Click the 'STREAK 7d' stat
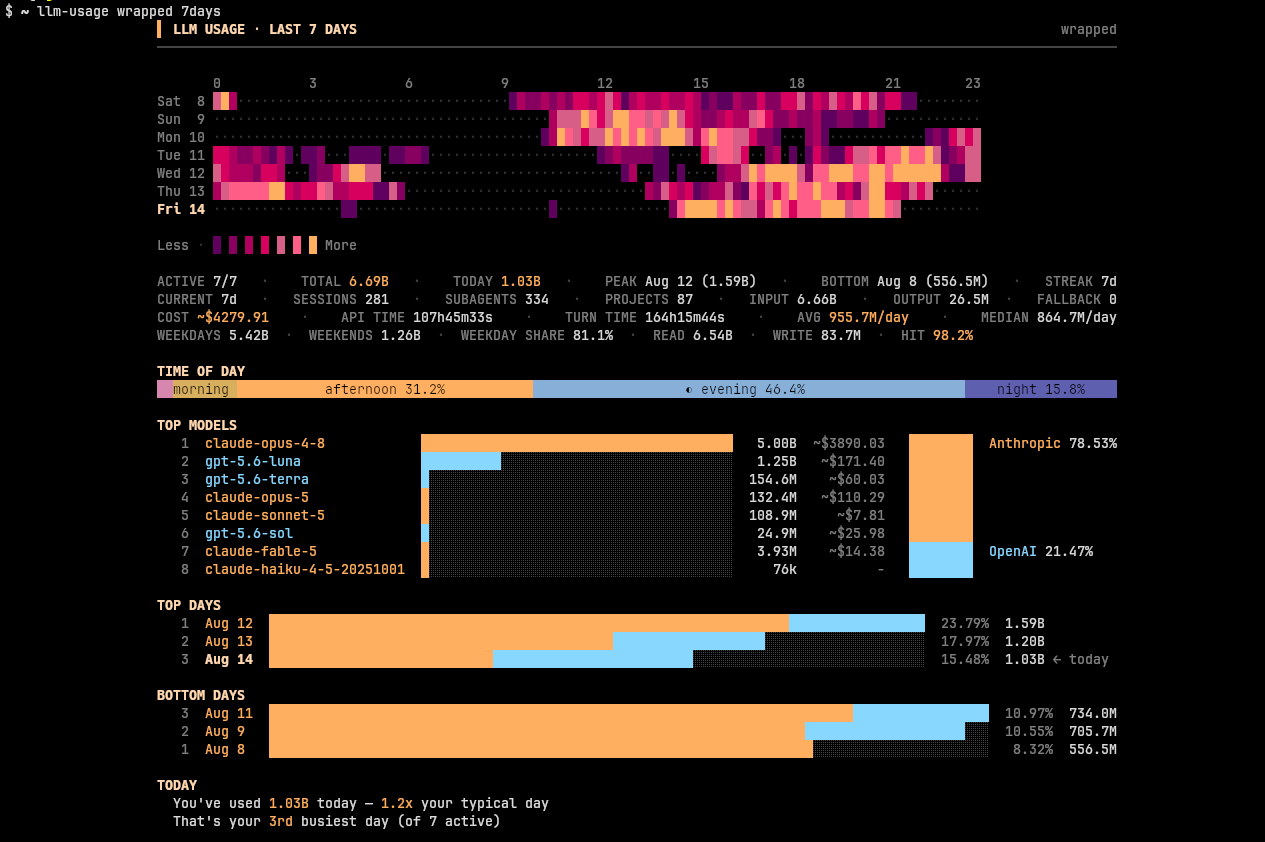The height and width of the screenshot is (842, 1265). pos(1081,281)
